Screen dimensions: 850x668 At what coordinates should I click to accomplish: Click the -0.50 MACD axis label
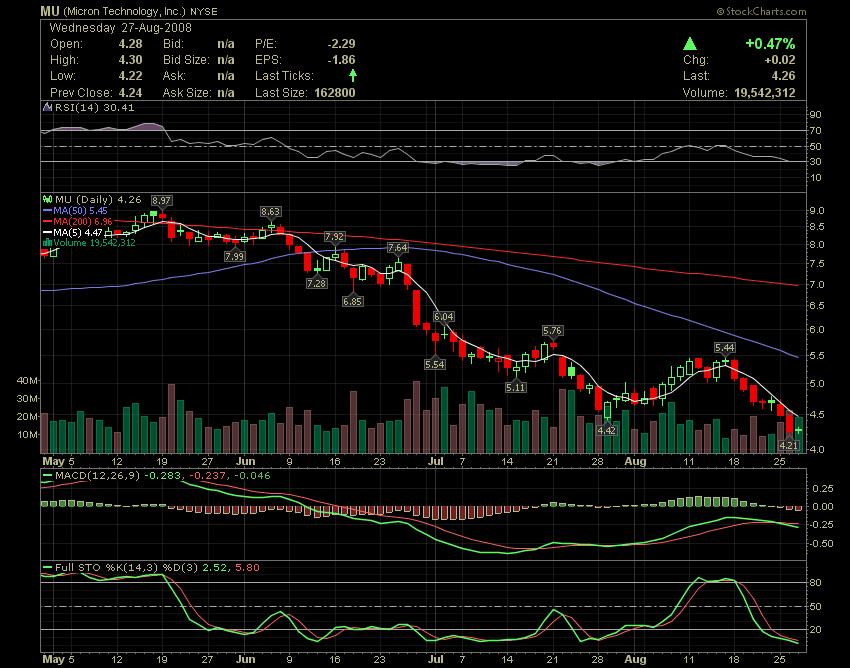822,544
